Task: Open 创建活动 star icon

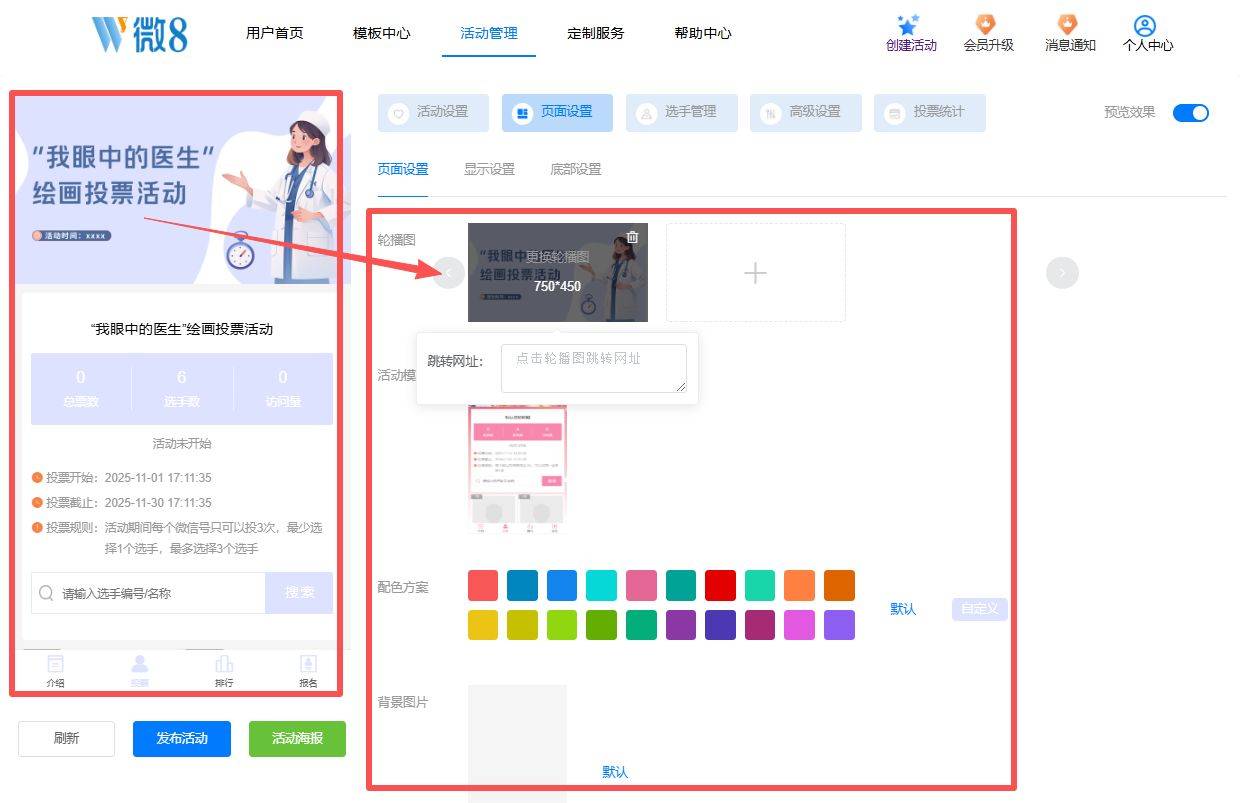Action: tap(908, 25)
